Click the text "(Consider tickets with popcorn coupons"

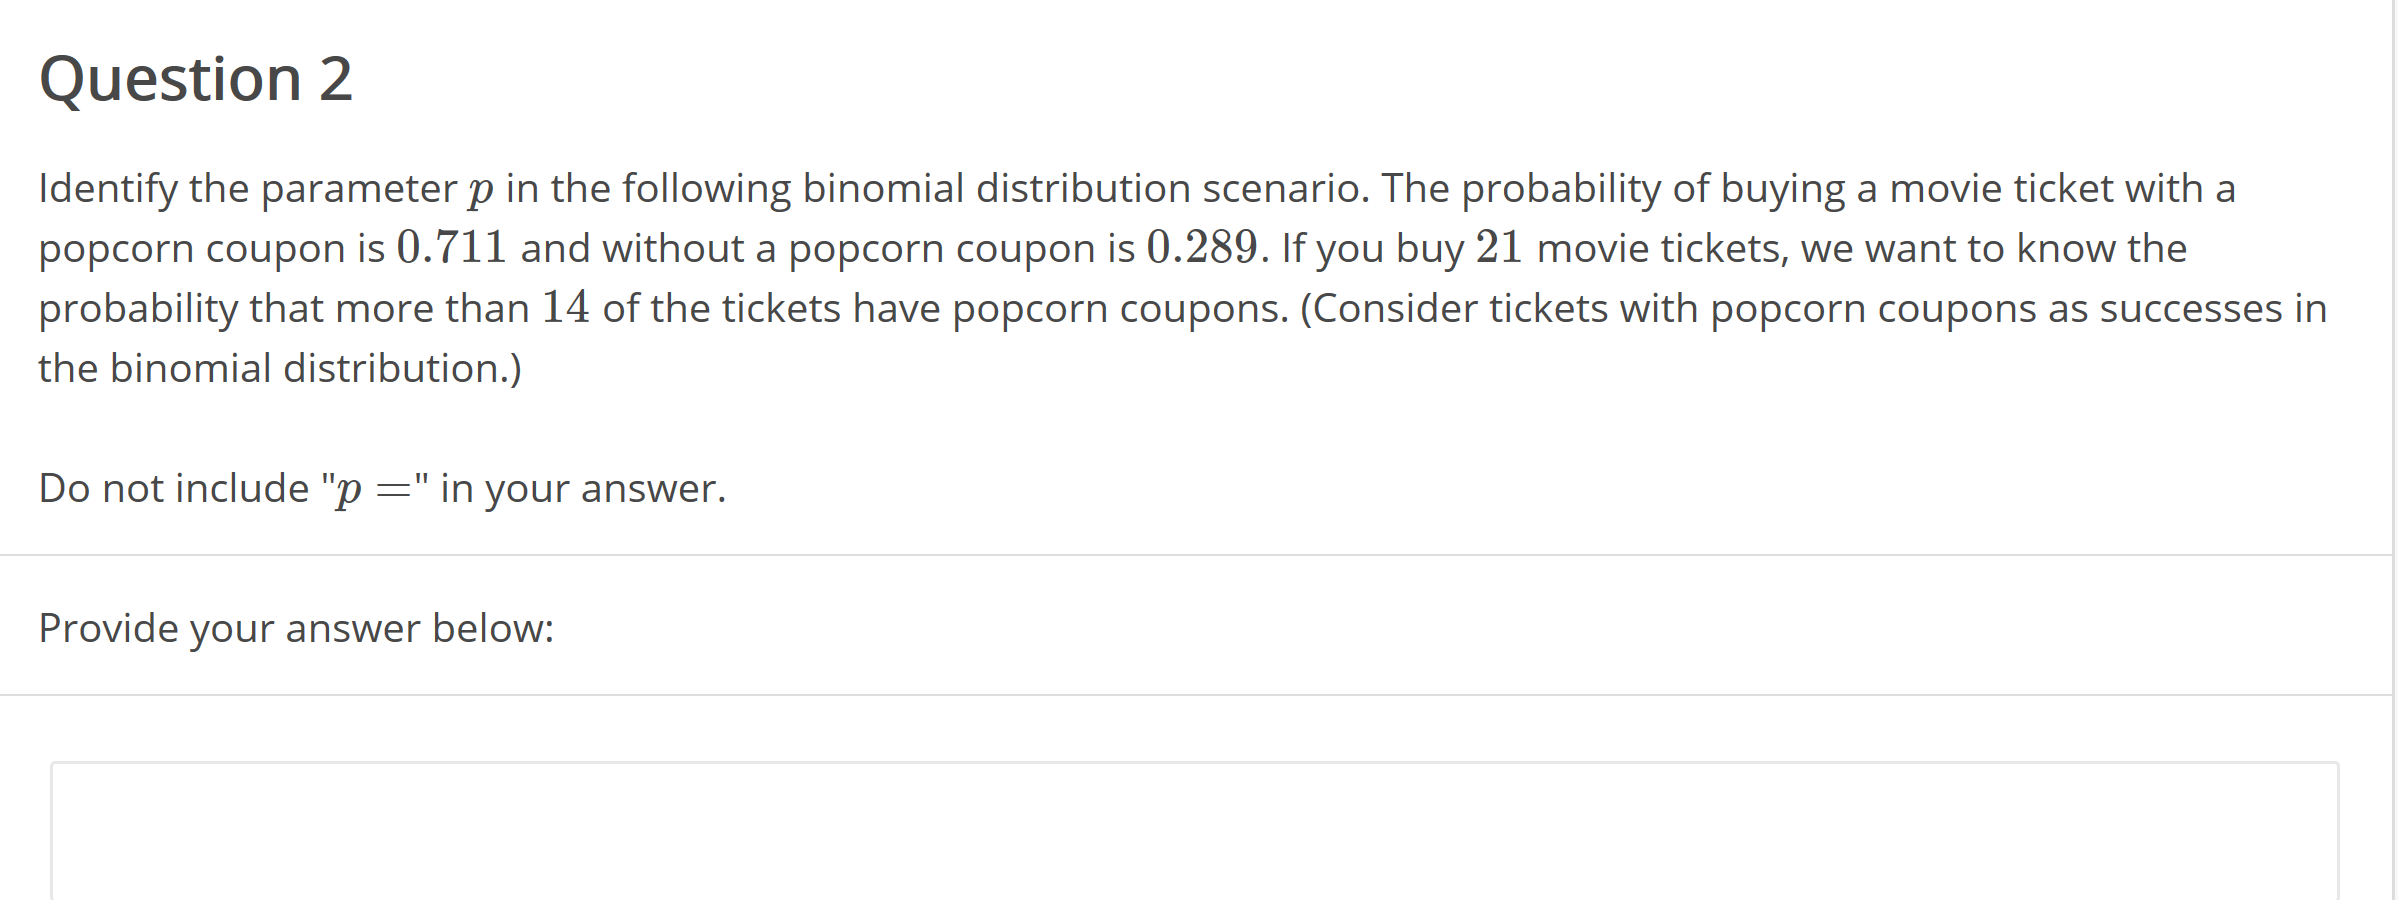tap(1667, 308)
